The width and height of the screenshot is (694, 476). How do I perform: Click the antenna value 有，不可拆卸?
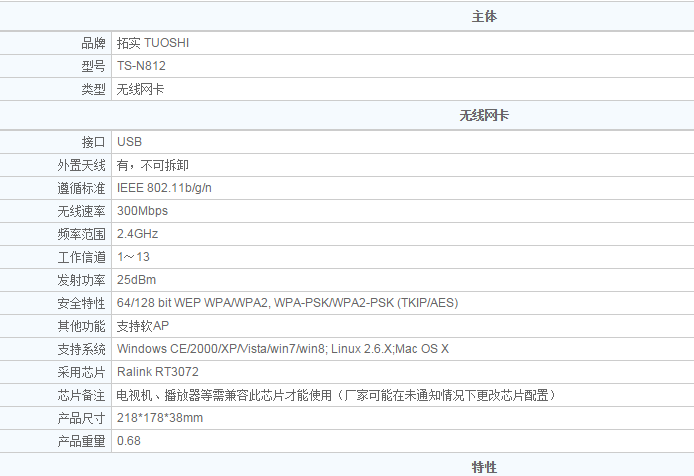[153, 165]
